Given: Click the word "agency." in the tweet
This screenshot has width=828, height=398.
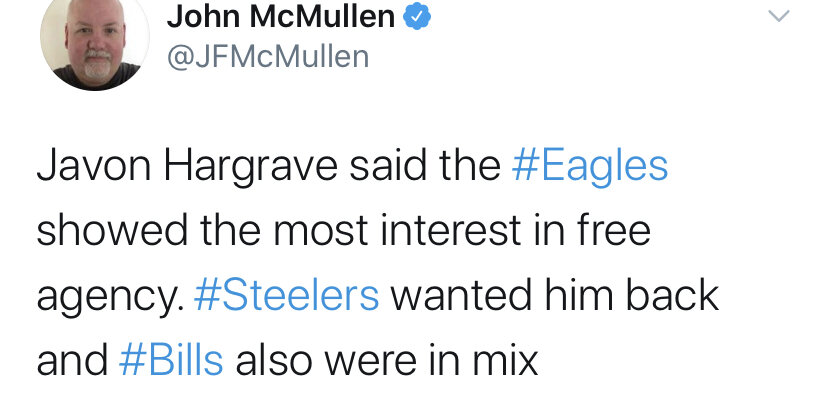Looking at the screenshot, I should click(x=110, y=298).
